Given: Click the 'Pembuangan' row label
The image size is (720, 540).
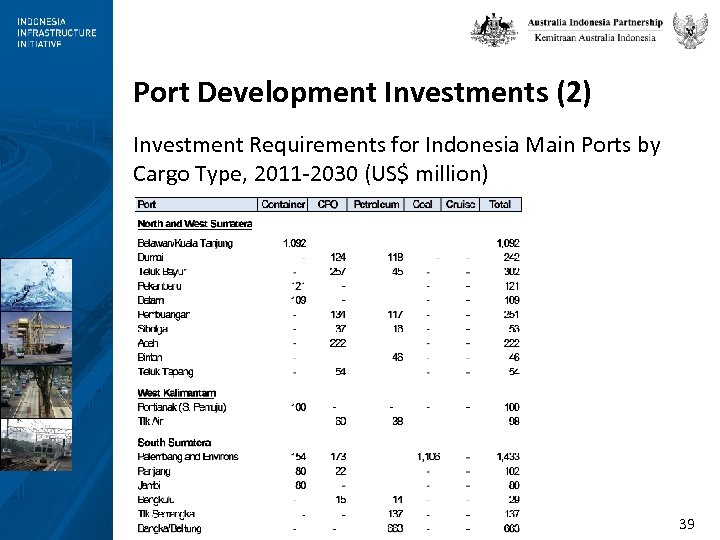Looking at the screenshot, I should click(163, 315).
